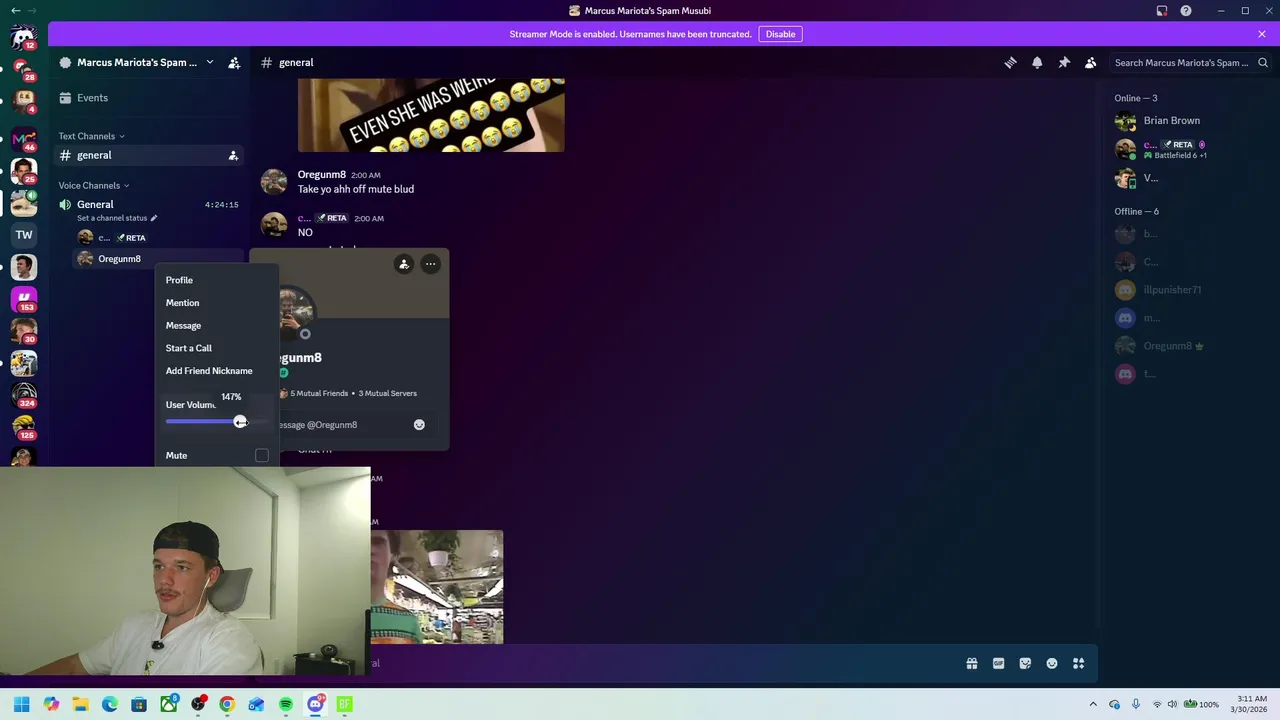
Task: Collapse the Voice Channels category
Action: tap(94, 185)
